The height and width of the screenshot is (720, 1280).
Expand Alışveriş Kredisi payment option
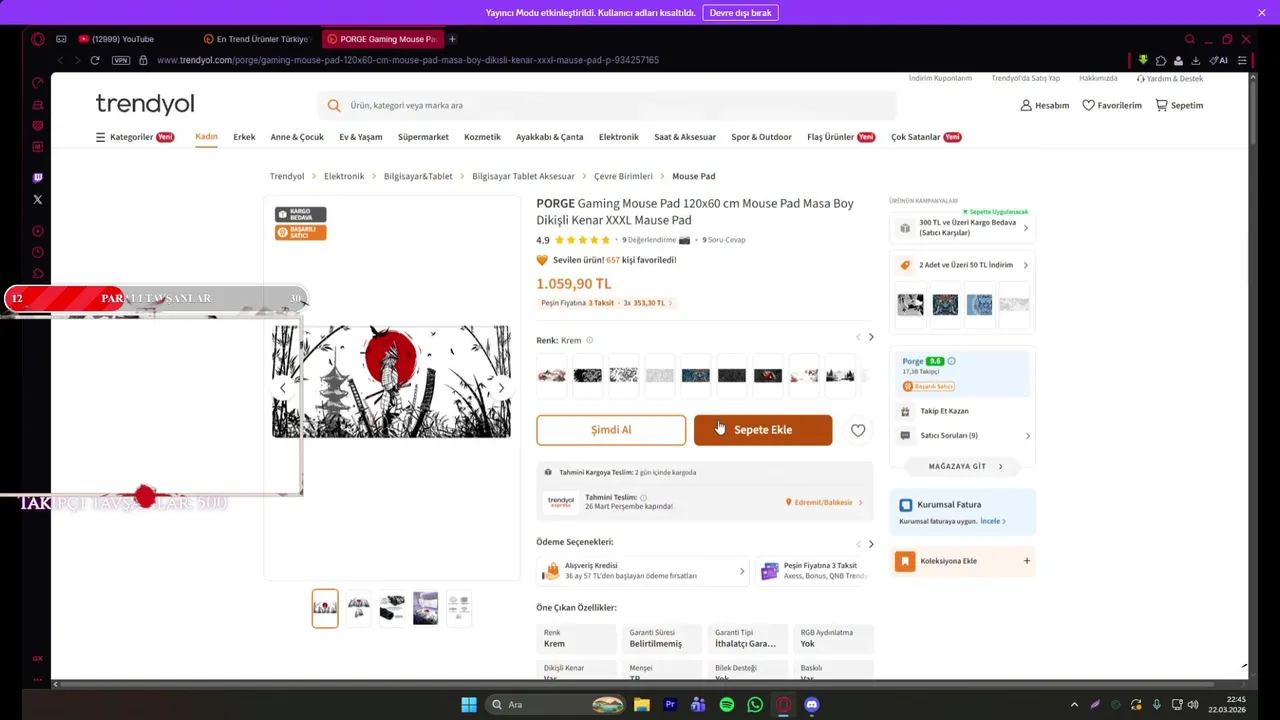click(x=642, y=571)
